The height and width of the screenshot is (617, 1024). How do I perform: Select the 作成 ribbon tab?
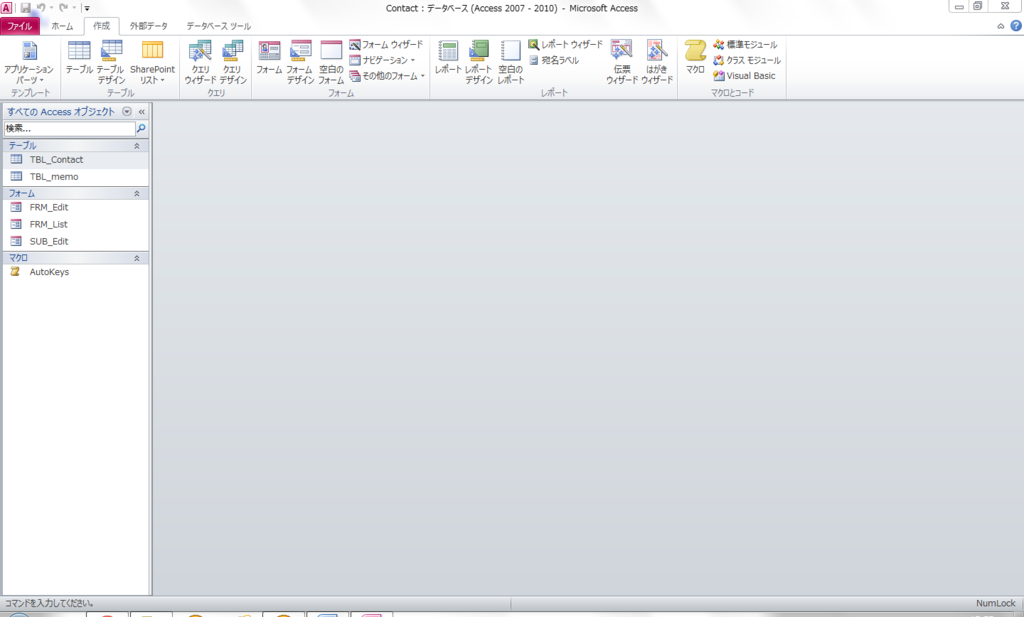point(101,26)
